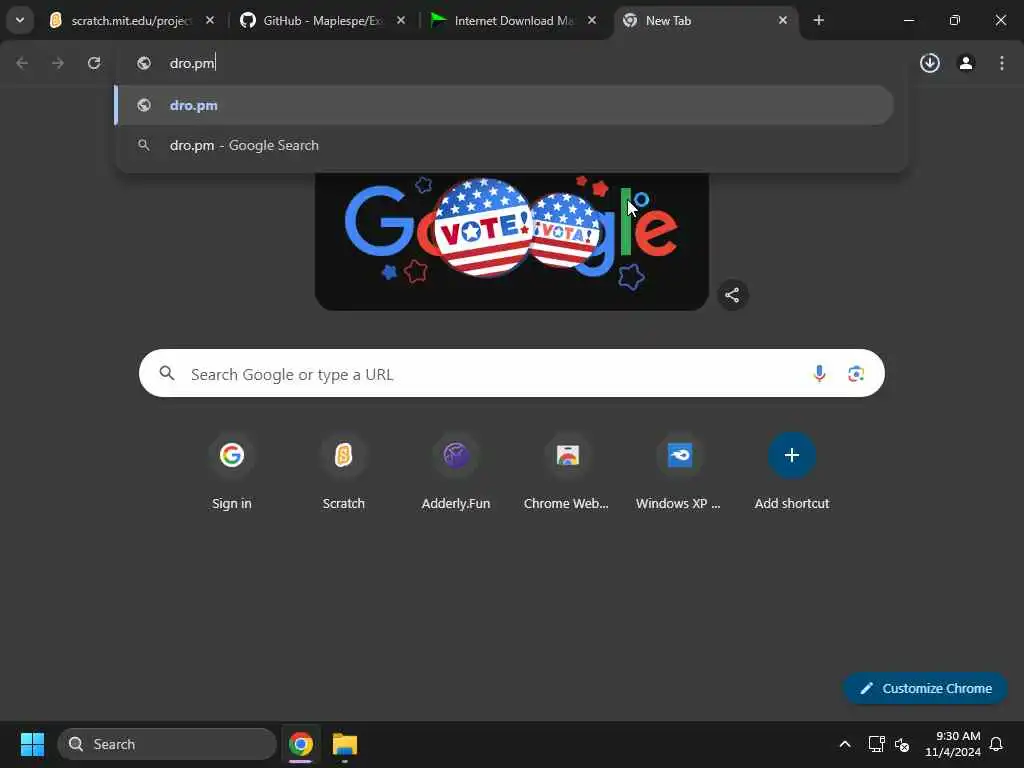The height and width of the screenshot is (768, 1024).
Task: Click the Customize Chrome button
Action: 925,688
